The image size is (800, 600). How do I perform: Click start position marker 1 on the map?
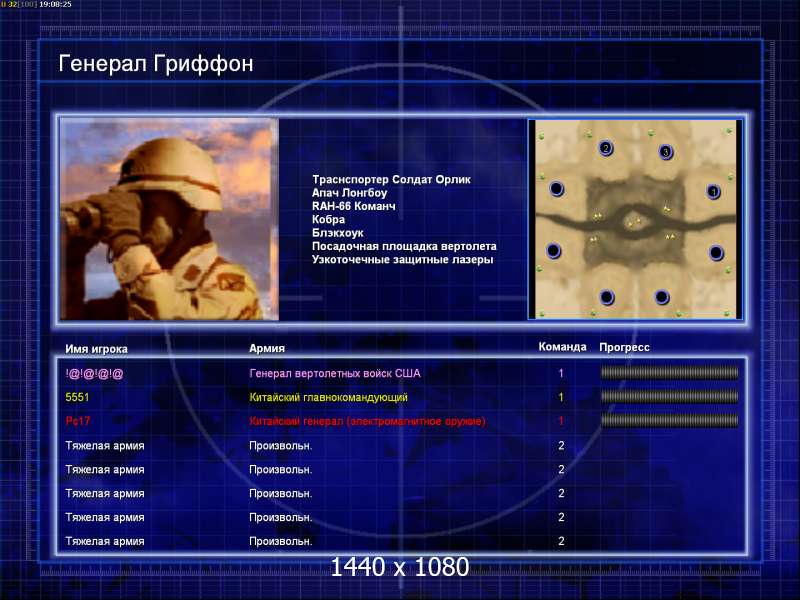pos(713,192)
